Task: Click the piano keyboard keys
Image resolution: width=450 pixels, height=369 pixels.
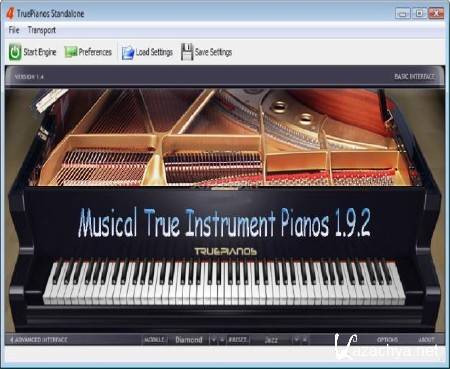Action: tap(224, 282)
